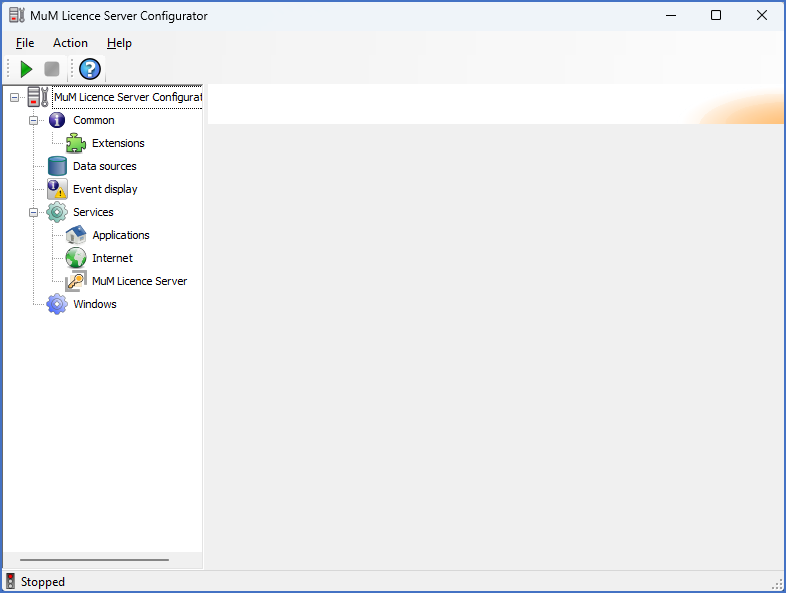Screen dimensions: 786x593
Task: Collapse the Services tree node
Action: [34, 213]
